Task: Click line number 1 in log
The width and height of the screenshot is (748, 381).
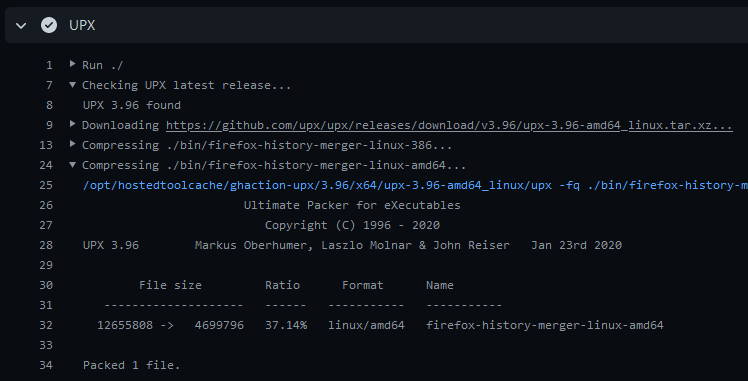Action: coord(49,65)
